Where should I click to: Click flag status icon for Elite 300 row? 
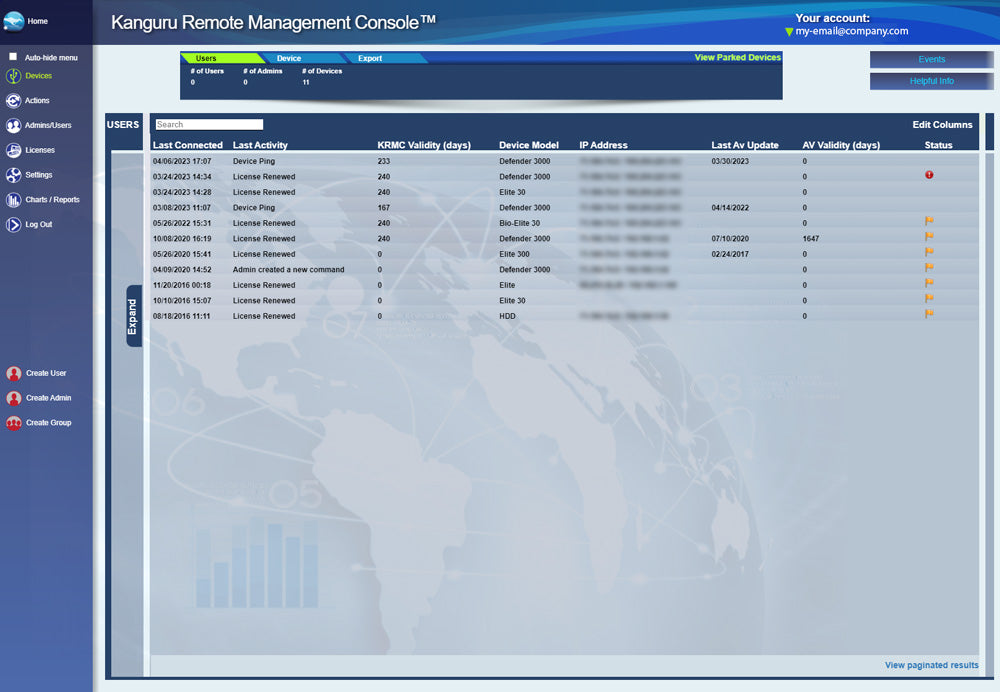(929, 252)
